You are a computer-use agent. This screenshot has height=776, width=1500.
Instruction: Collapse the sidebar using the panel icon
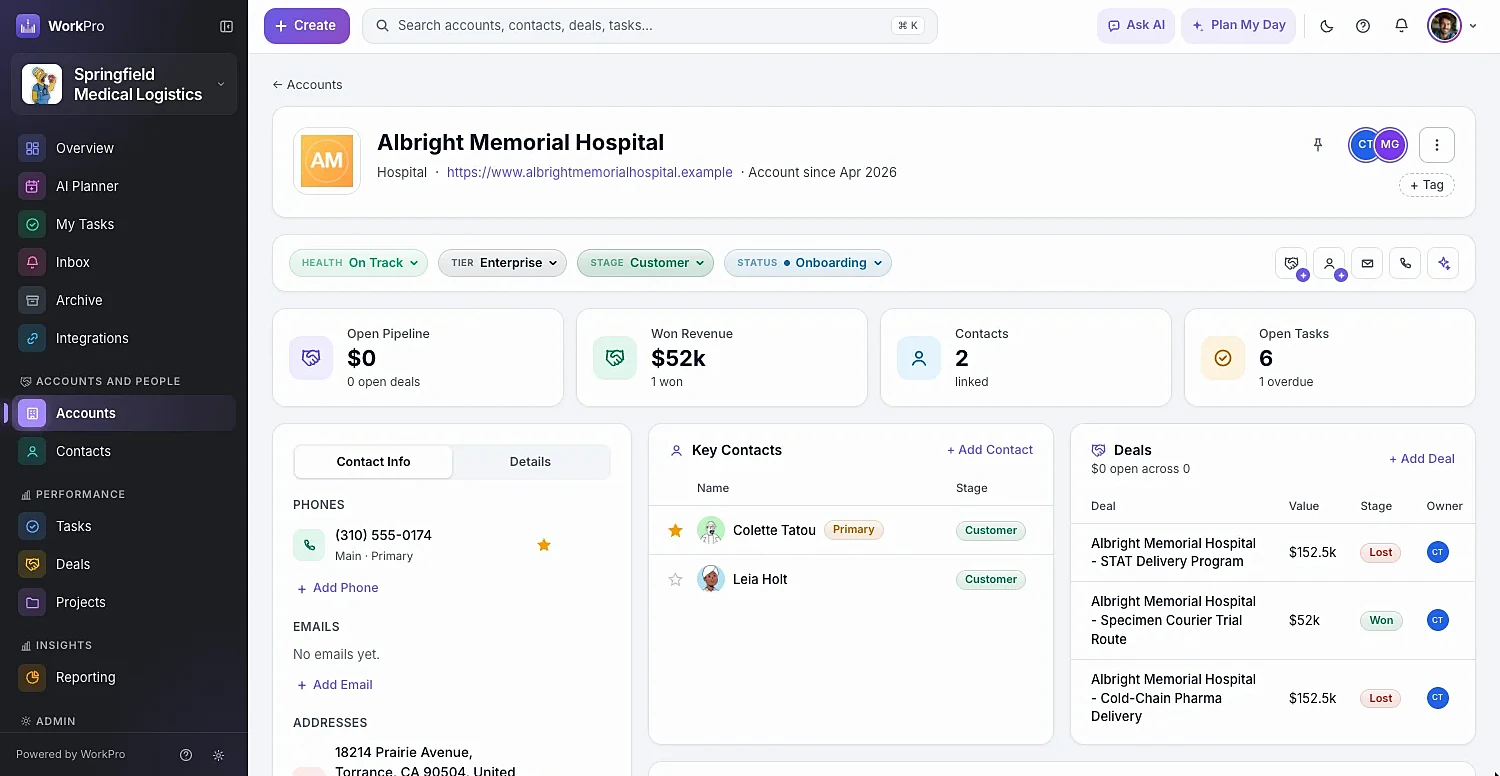(x=226, y=26)
